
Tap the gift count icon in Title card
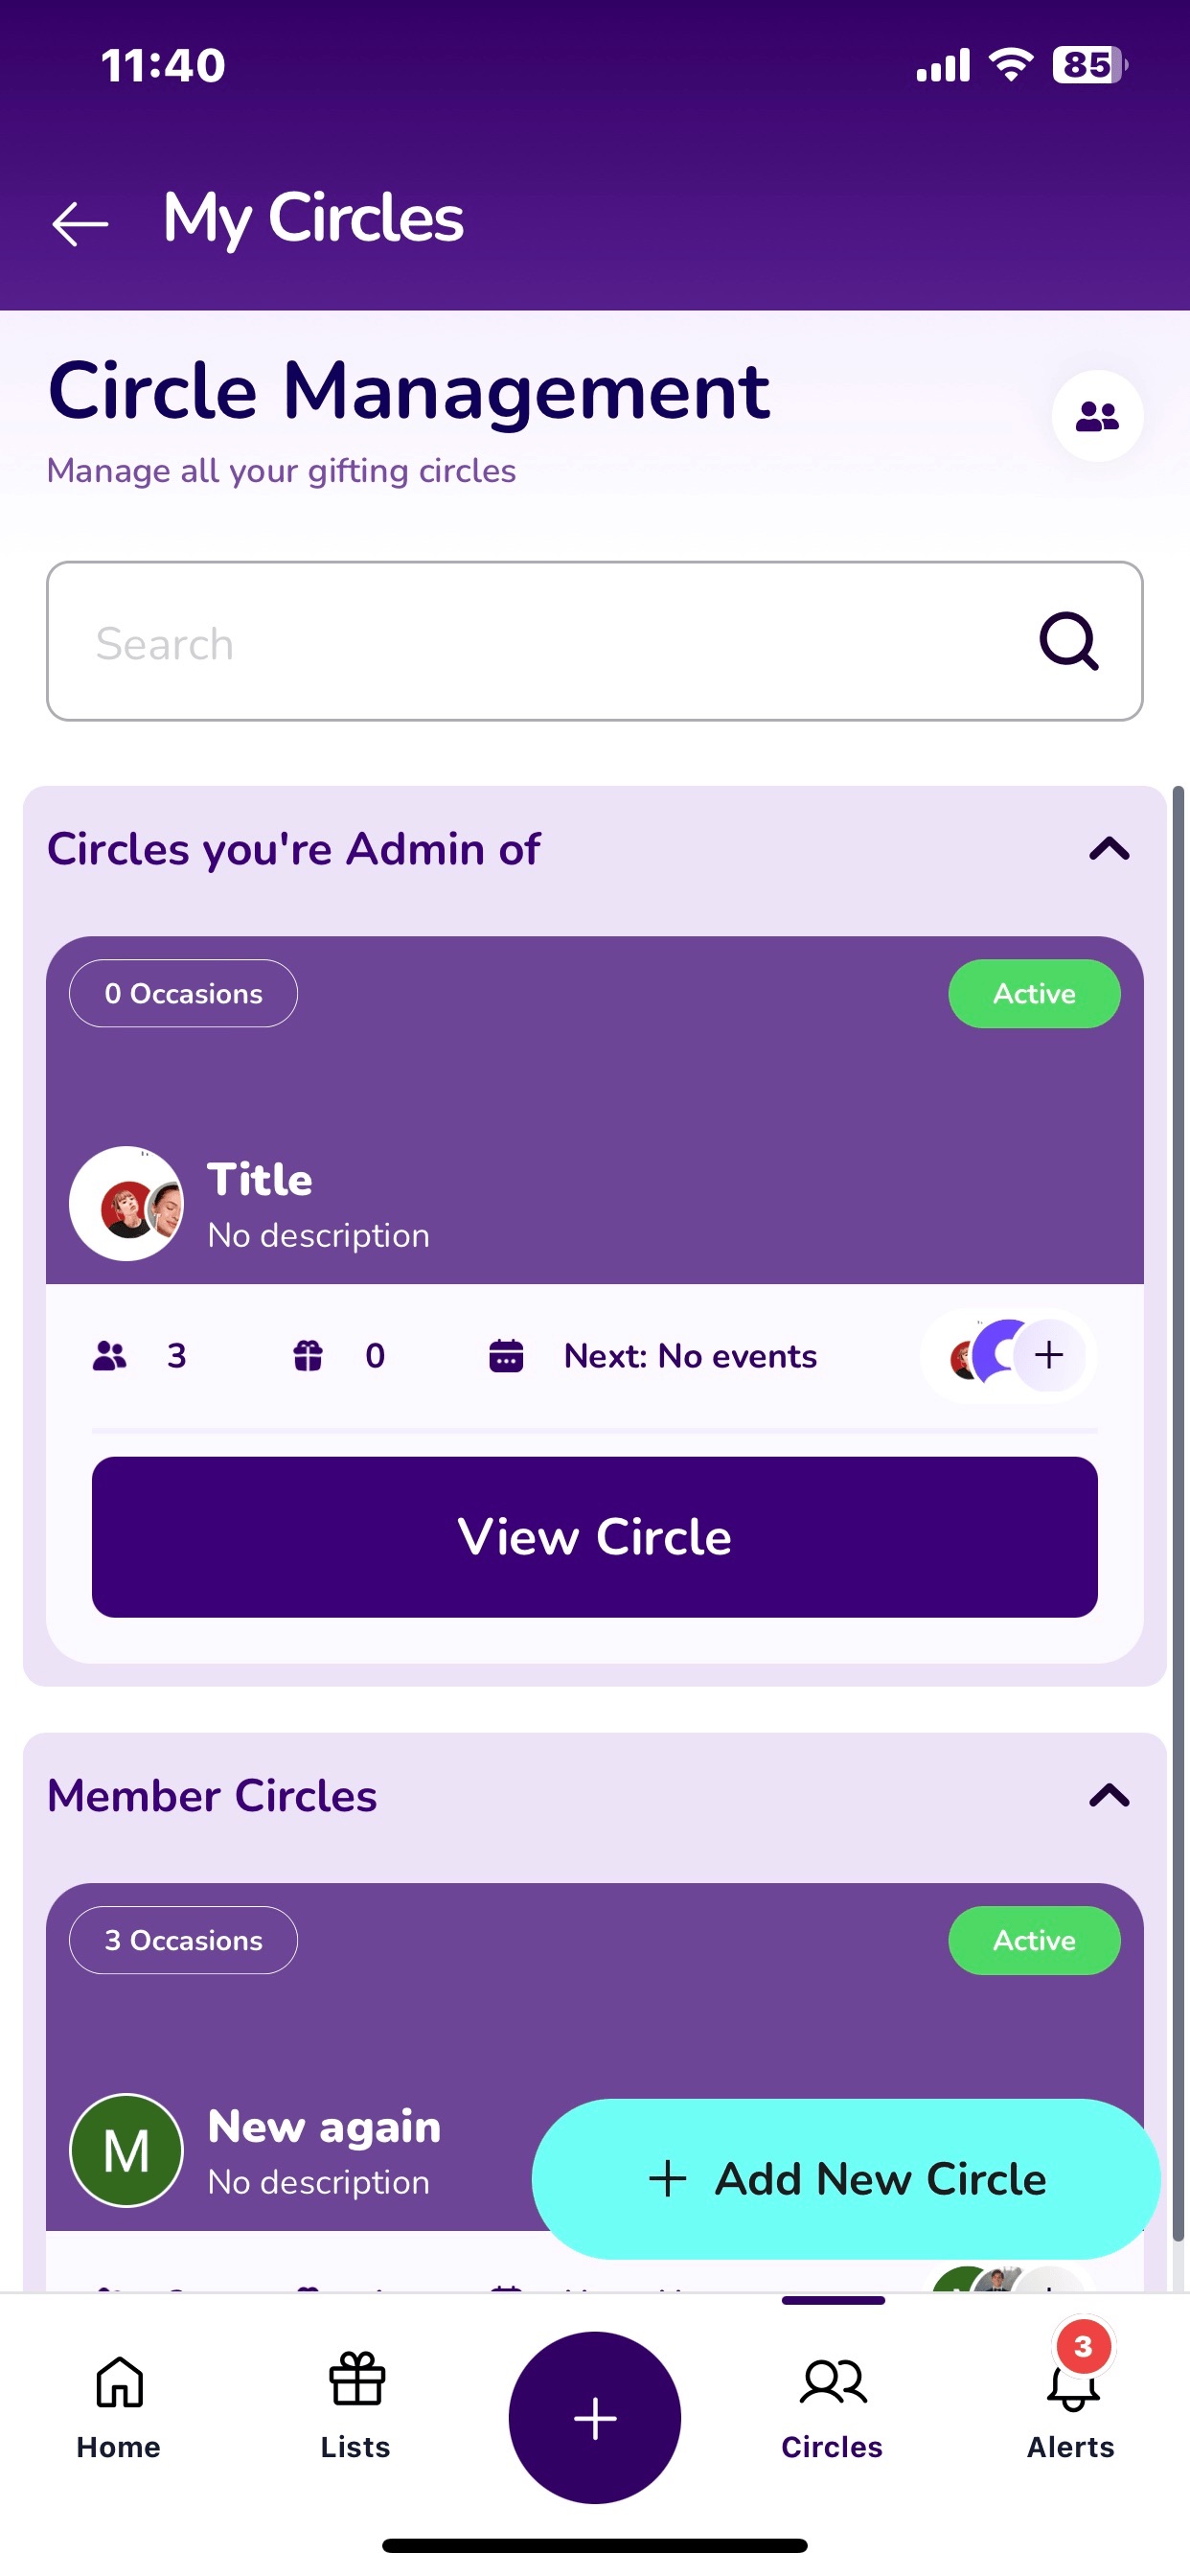[x=308, y=1356]
